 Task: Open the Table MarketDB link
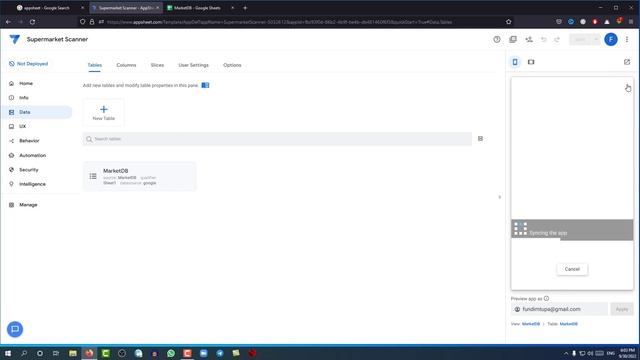(x=569, y=324)
